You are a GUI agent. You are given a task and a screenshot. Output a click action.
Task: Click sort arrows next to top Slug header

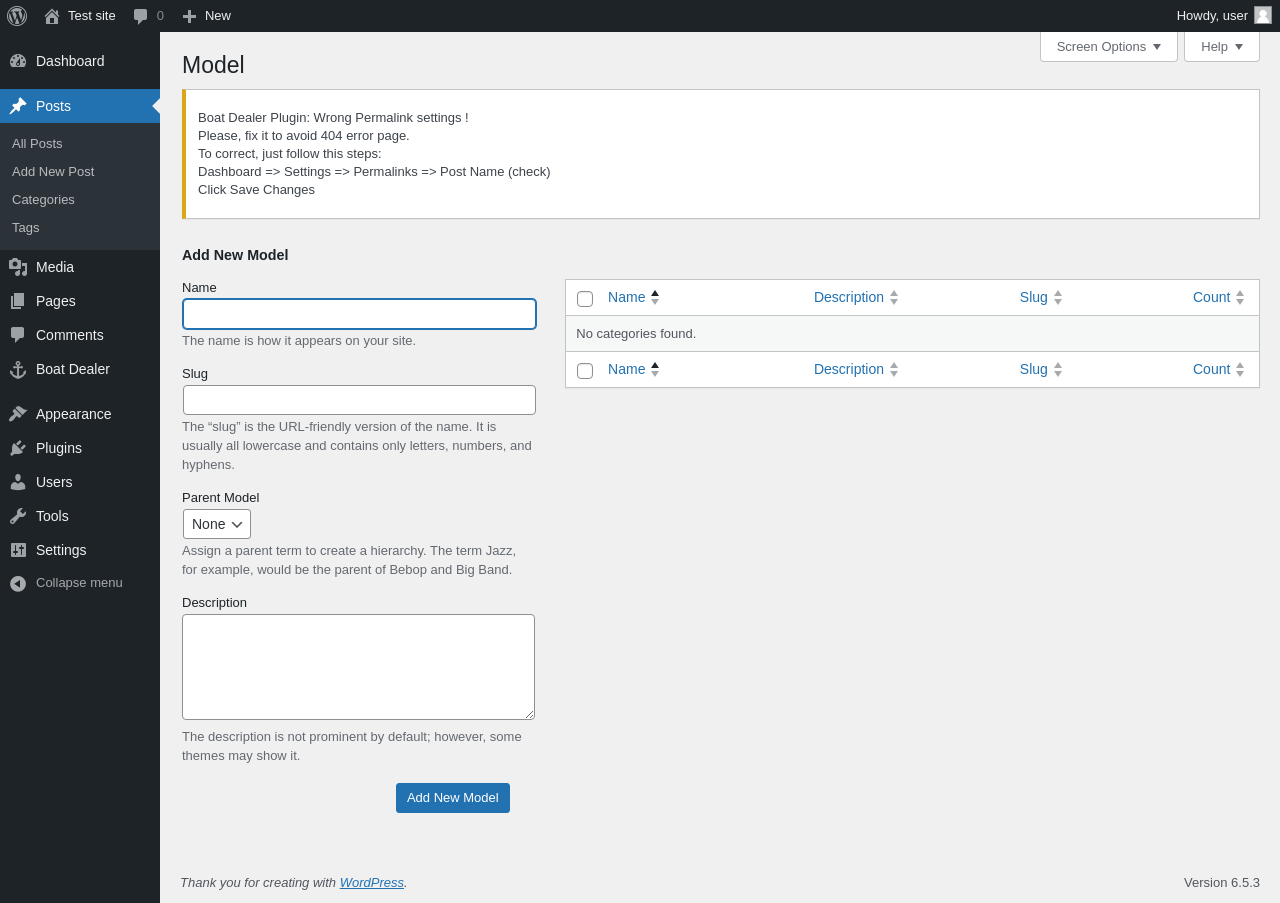click(1058, 298)
